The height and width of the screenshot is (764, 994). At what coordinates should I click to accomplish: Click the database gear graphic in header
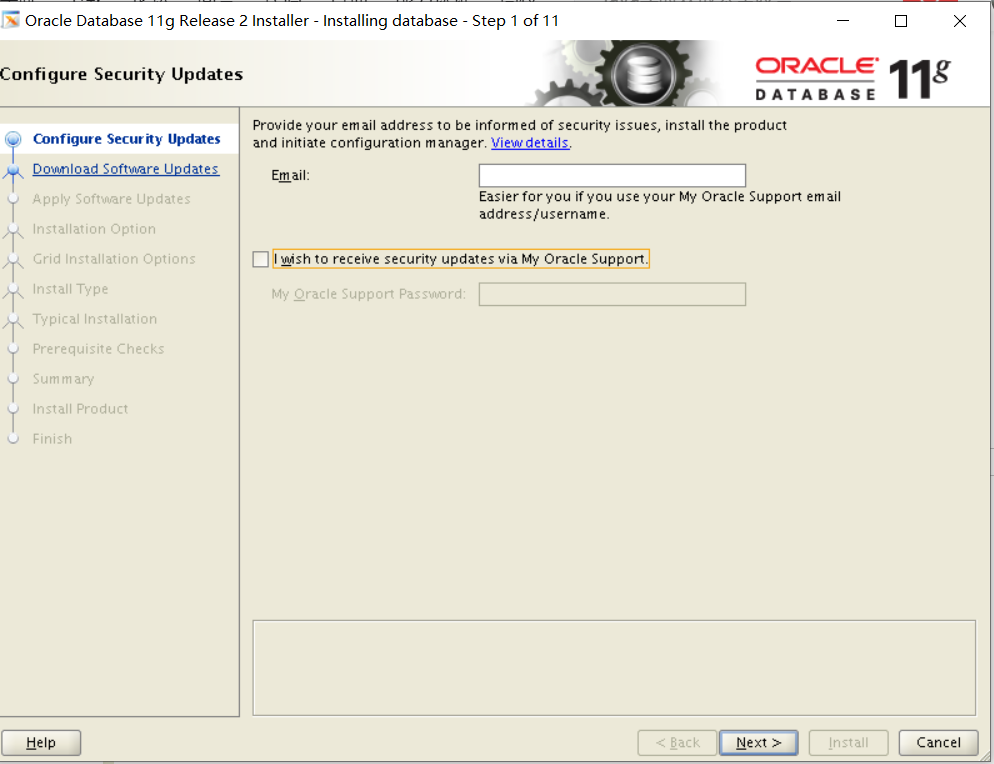pos(642,74)
